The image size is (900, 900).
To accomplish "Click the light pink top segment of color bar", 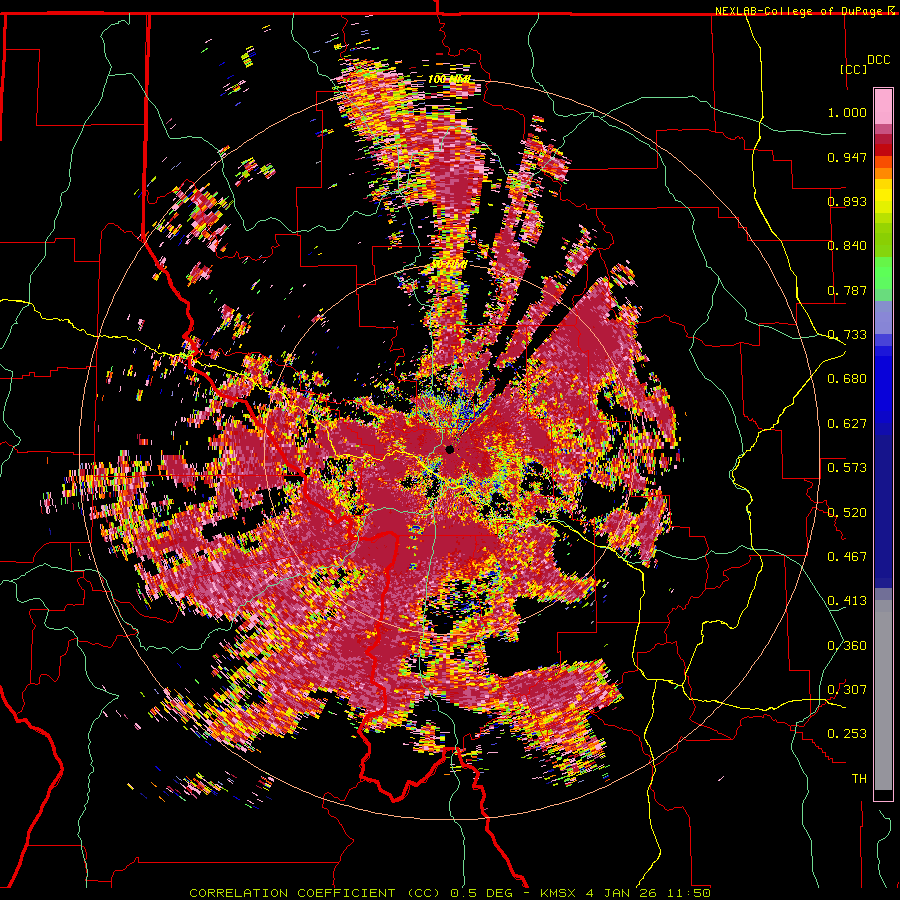I will (883, 106).
